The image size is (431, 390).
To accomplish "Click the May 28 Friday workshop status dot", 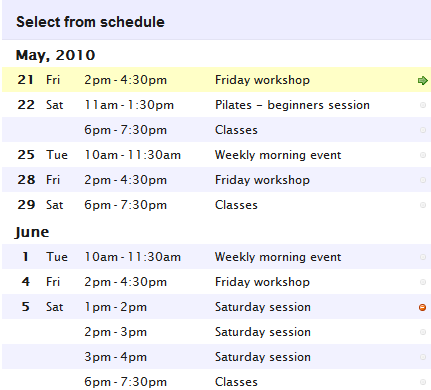I will point(423,180).
